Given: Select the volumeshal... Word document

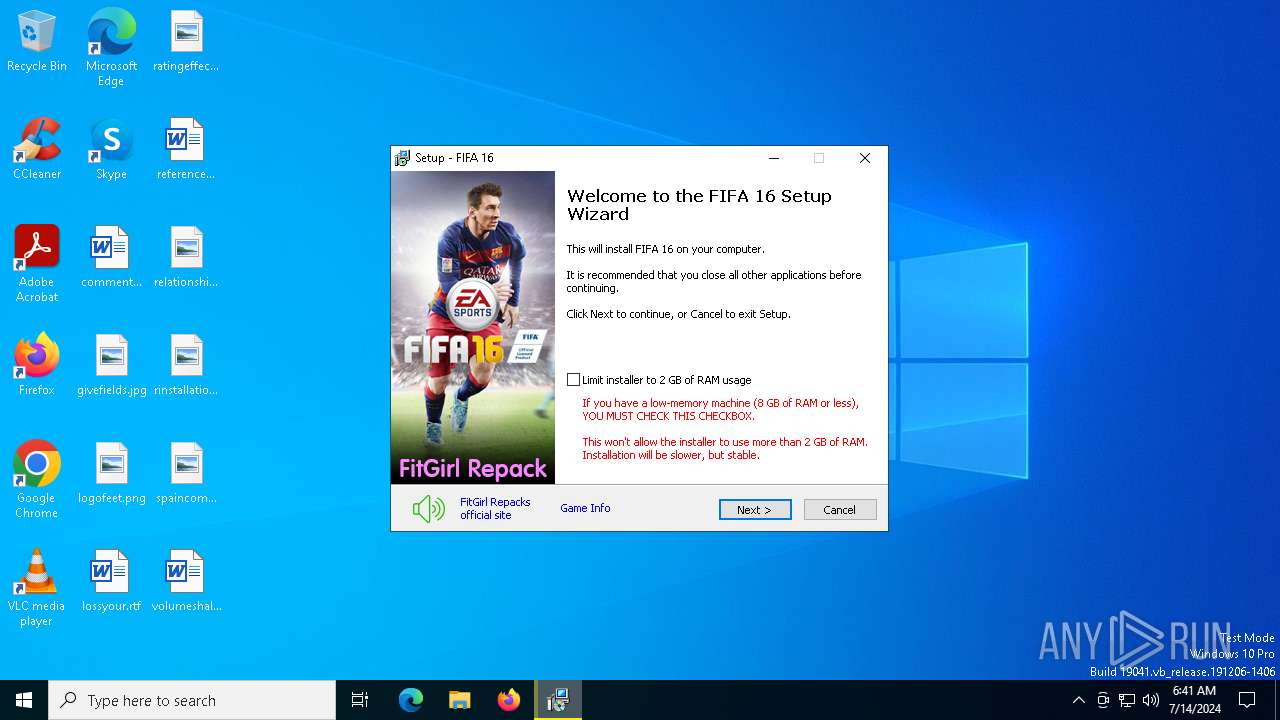Looking at the screenshot, I should click(186, 582).
